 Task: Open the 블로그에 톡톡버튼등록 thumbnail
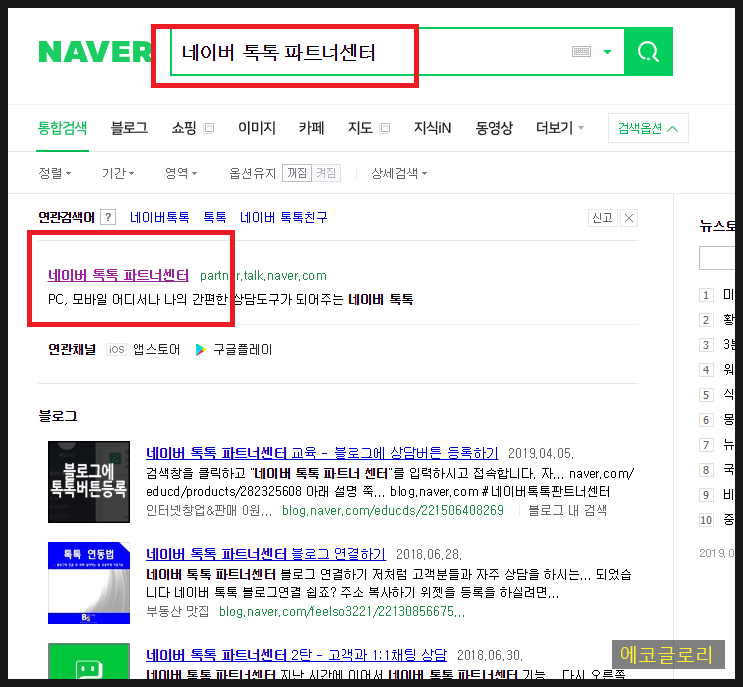[89, 482]
